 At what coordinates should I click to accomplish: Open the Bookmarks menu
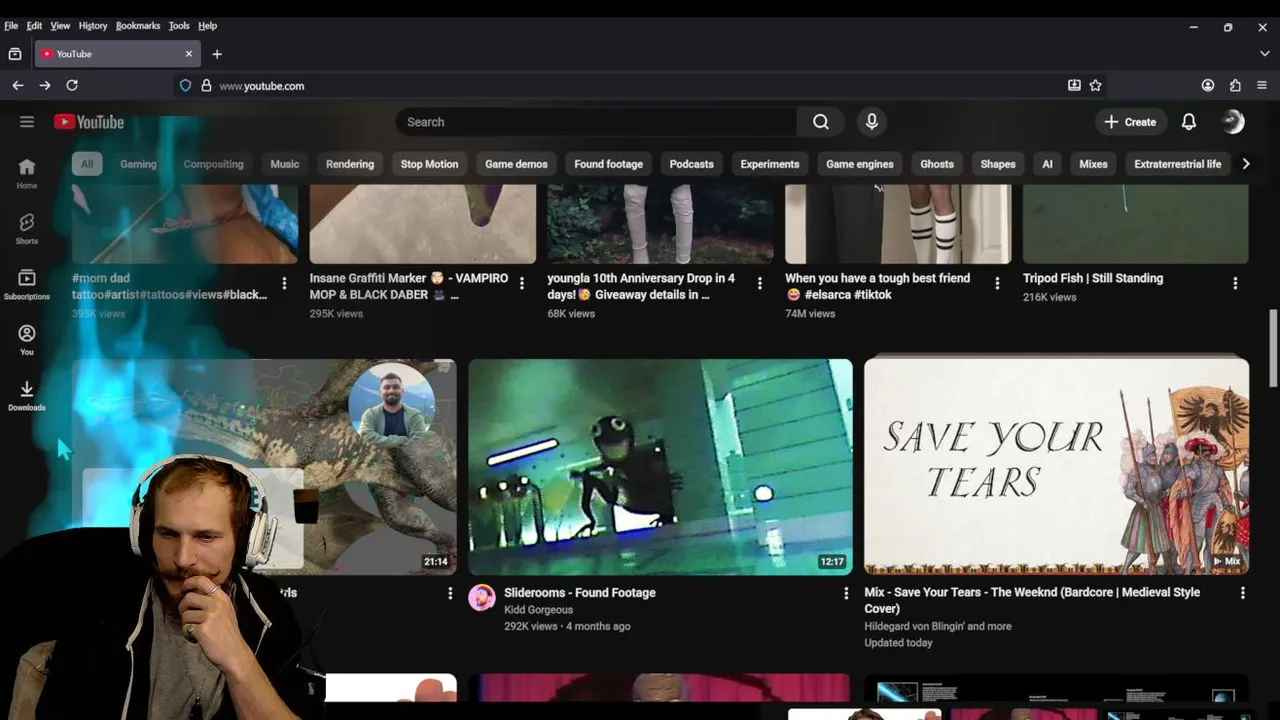[137, 26]
